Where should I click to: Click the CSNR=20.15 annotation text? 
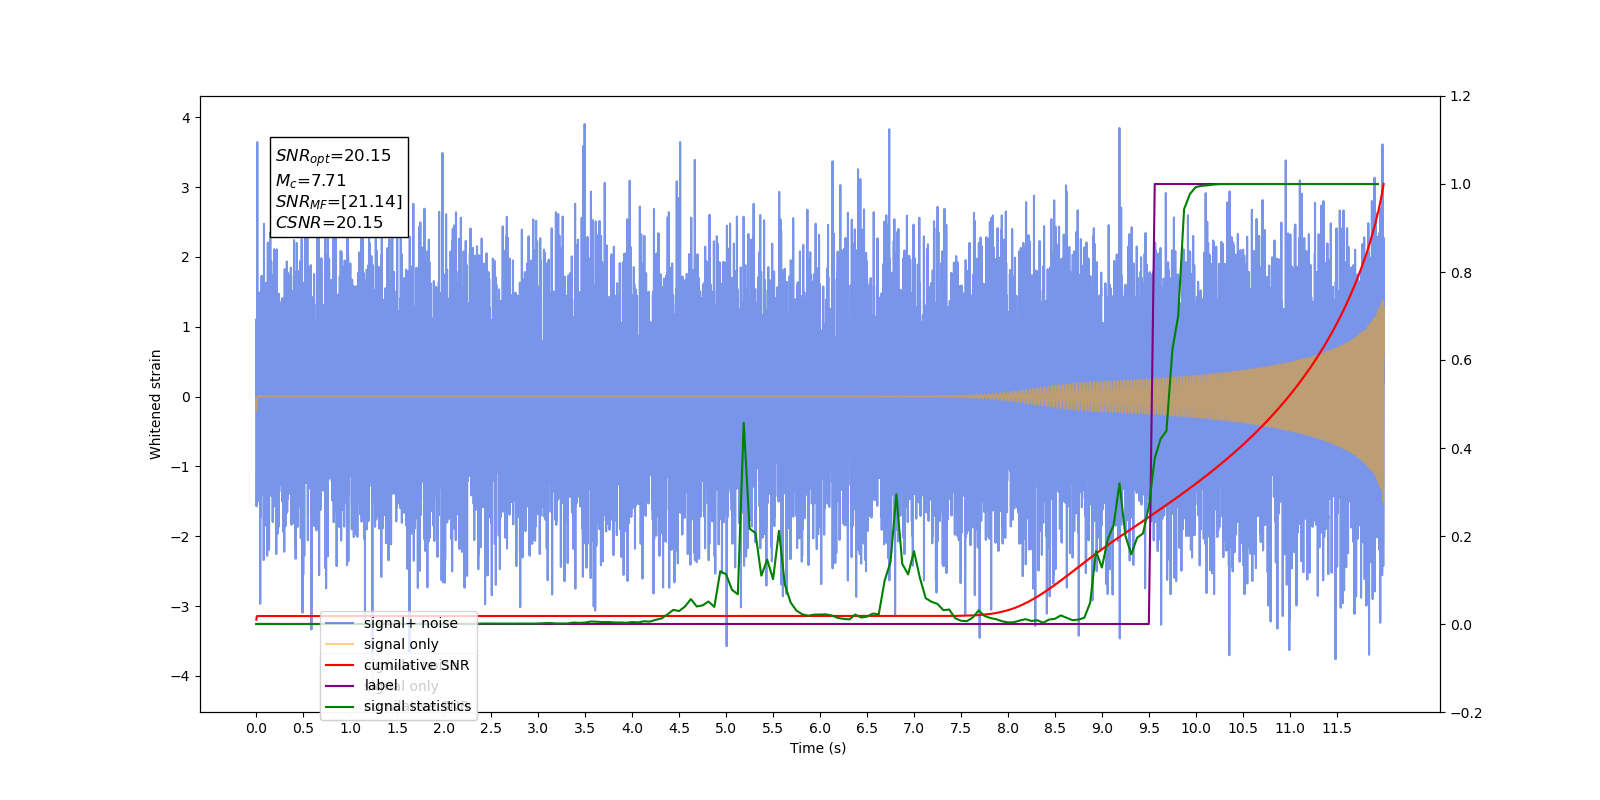(329, 222)
